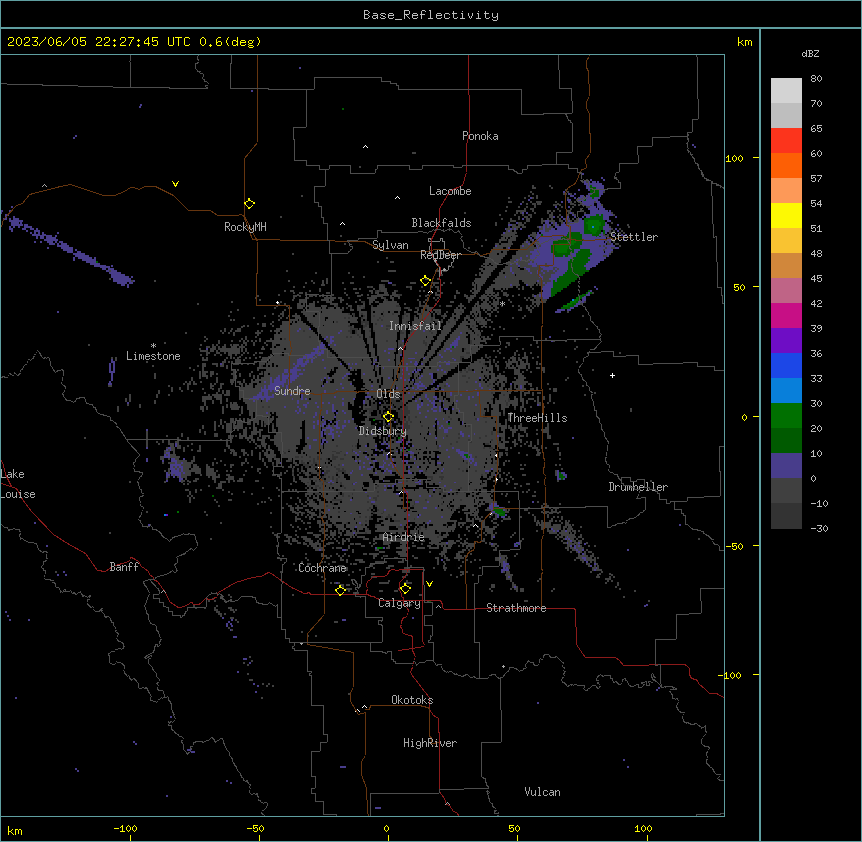Select the light gray 70-80 dBZ legend swatch

786,91
